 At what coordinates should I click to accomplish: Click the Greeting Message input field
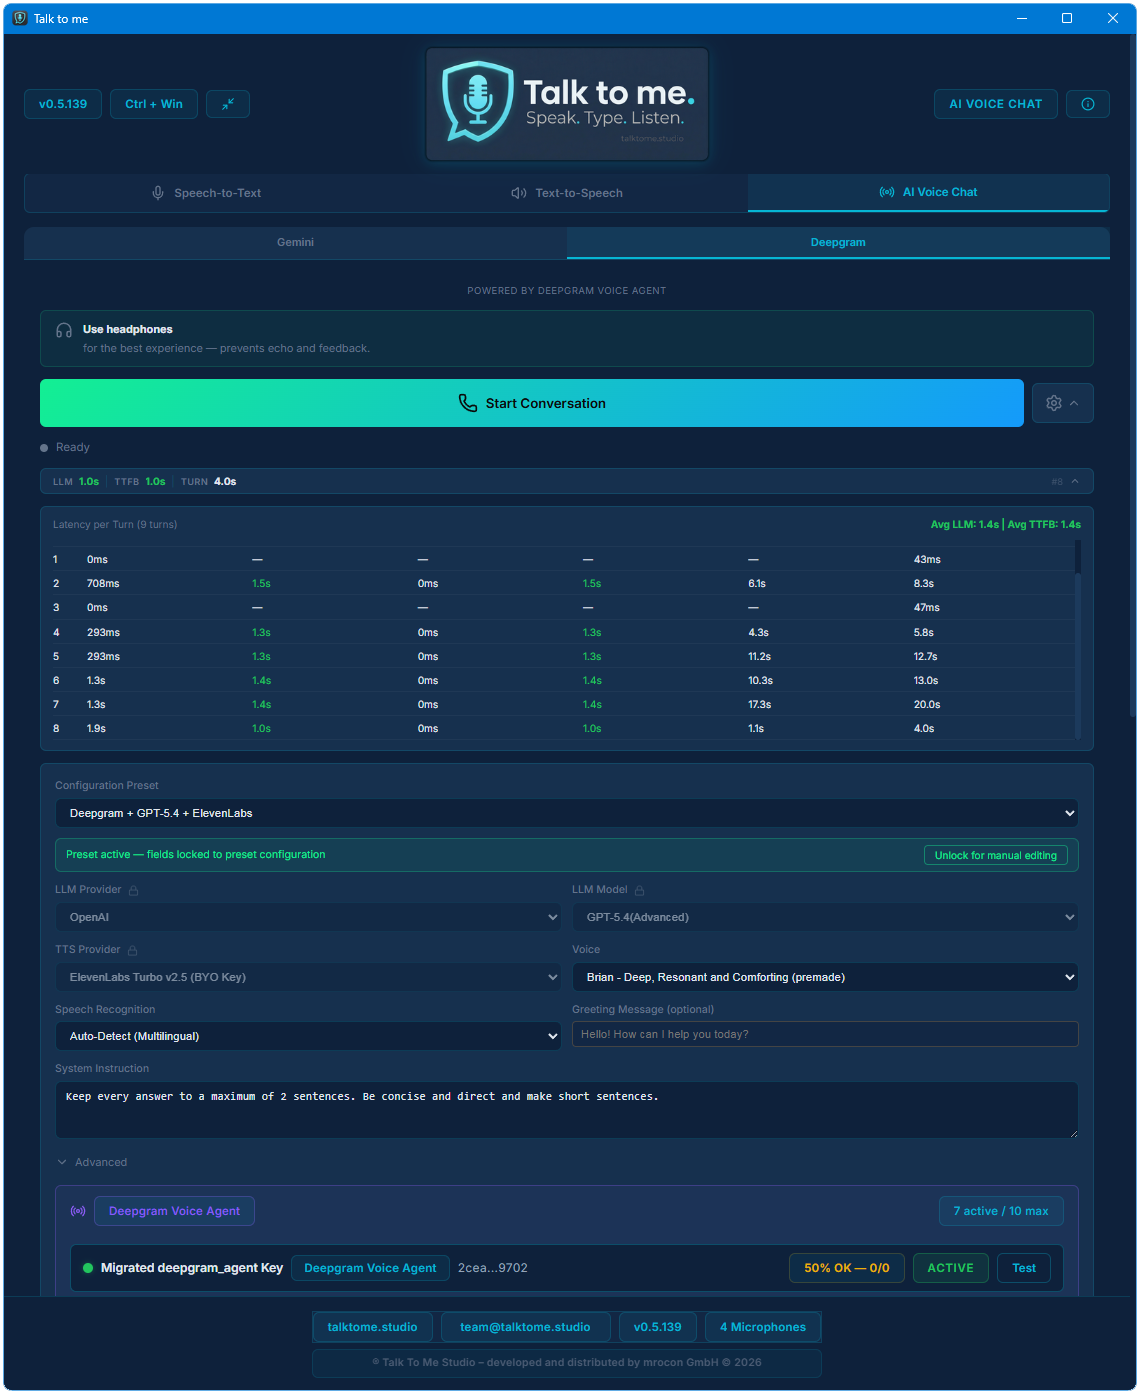(x=825, y=1034)
